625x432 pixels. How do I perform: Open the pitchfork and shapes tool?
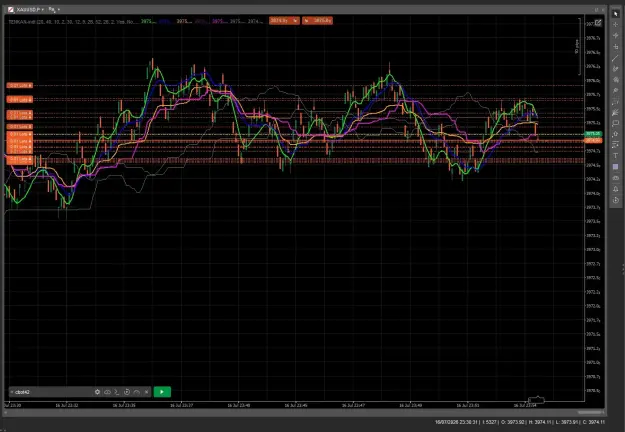615,80
